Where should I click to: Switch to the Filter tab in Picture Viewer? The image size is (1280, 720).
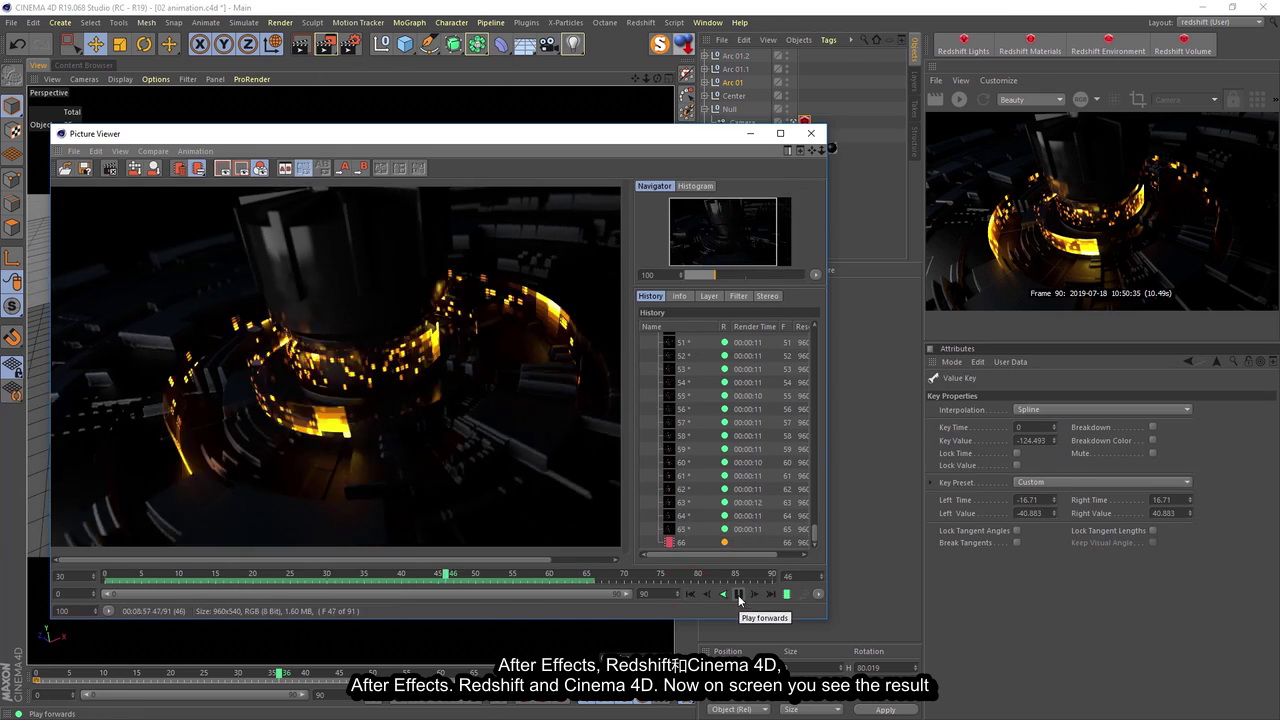738,296
